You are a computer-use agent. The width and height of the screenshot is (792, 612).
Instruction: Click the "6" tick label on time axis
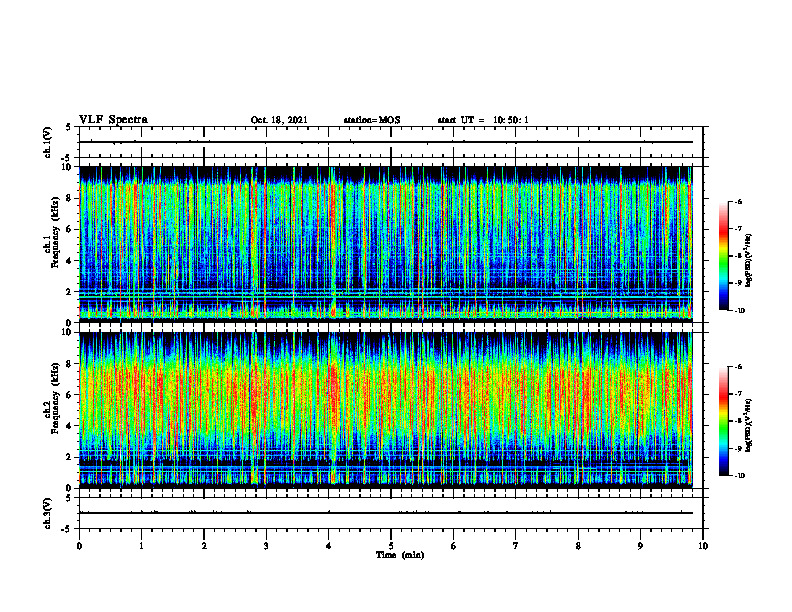click(x=454, y=546)
